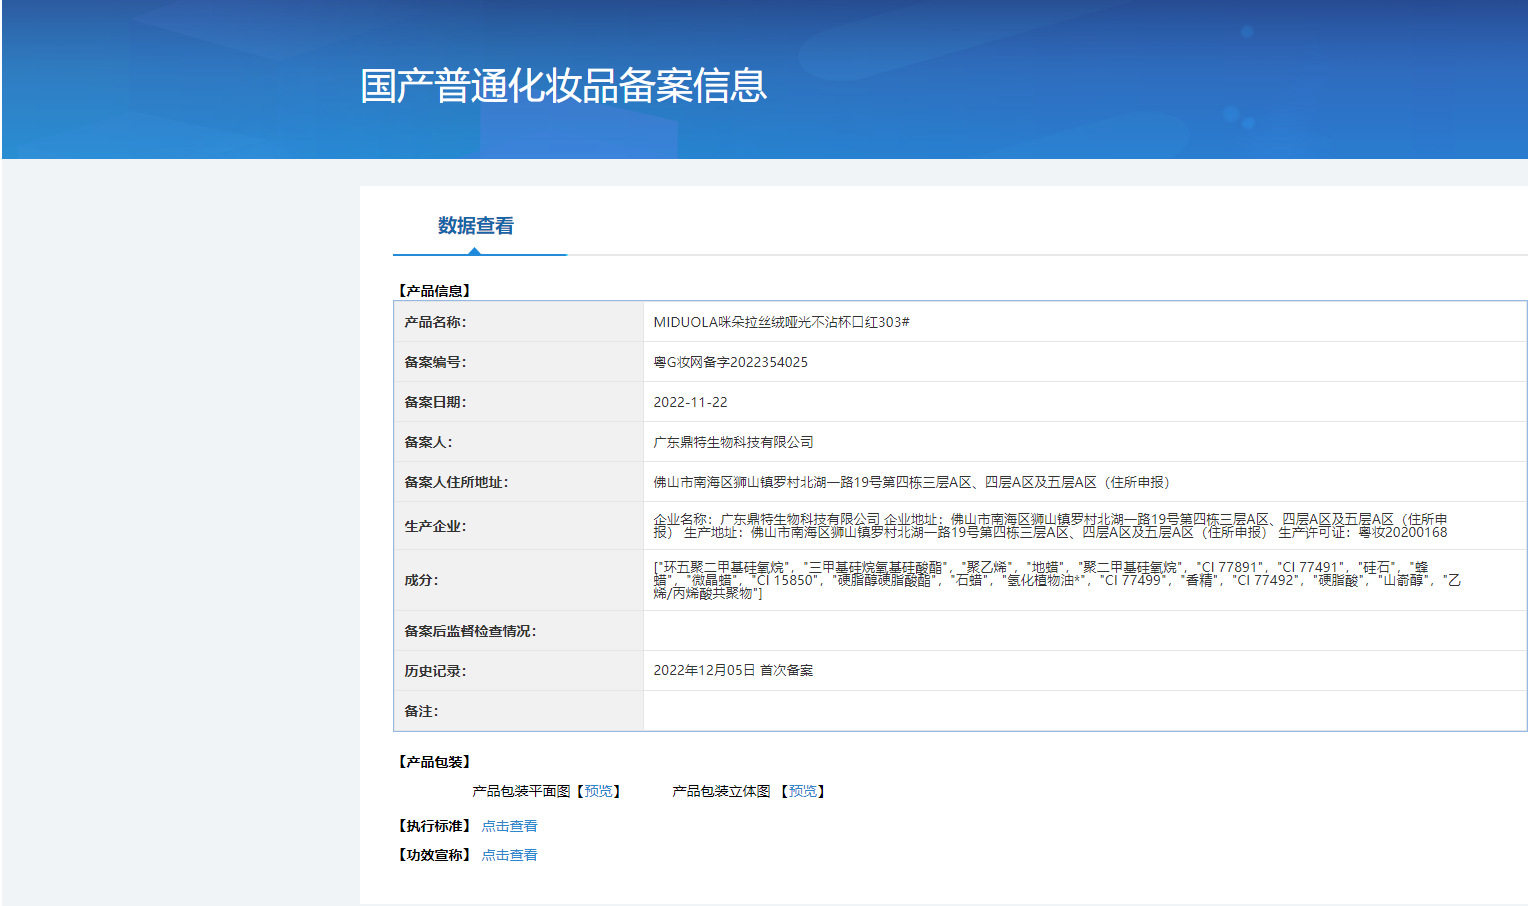Select the 备案人住所地址 address value

[x=911, y=482]
